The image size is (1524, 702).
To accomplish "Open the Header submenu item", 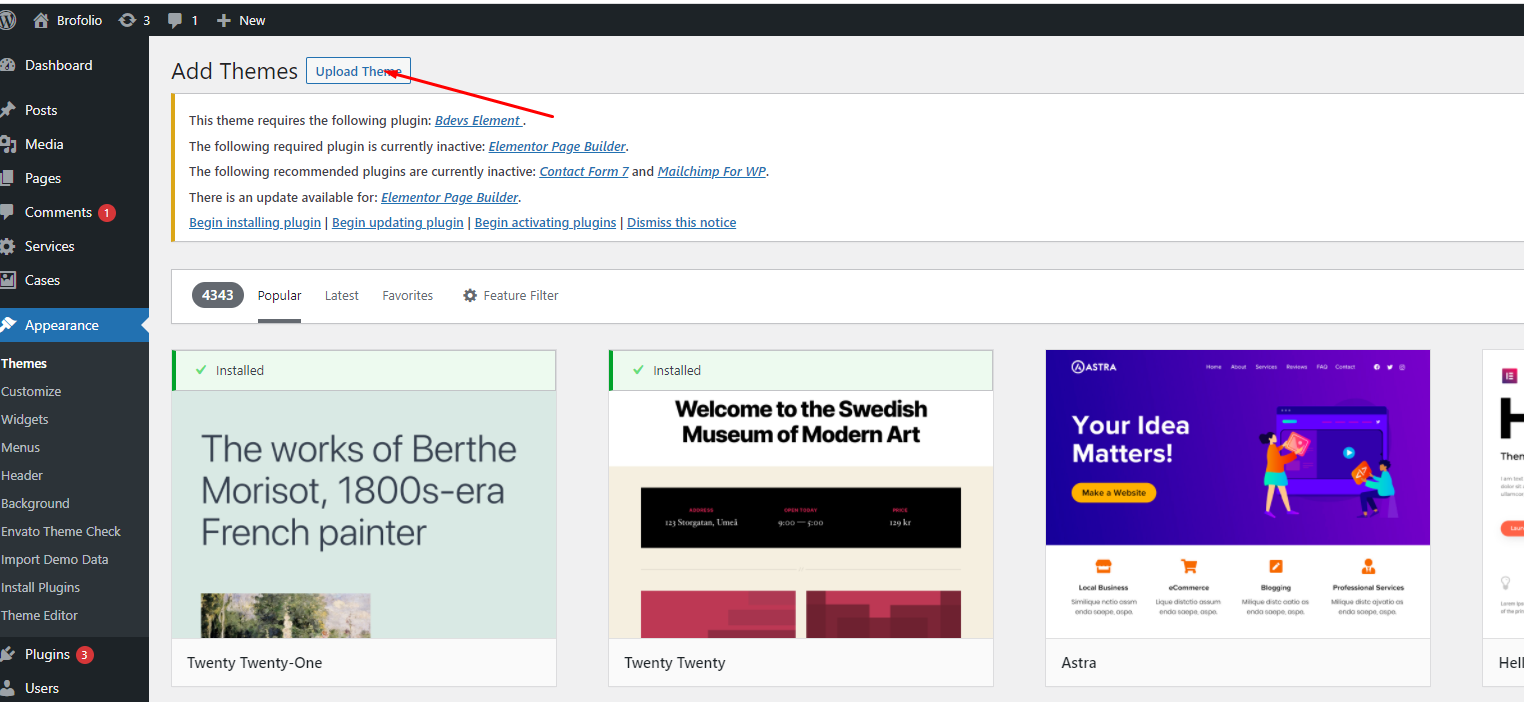I will pyautogui.click(x=22, y=475).
